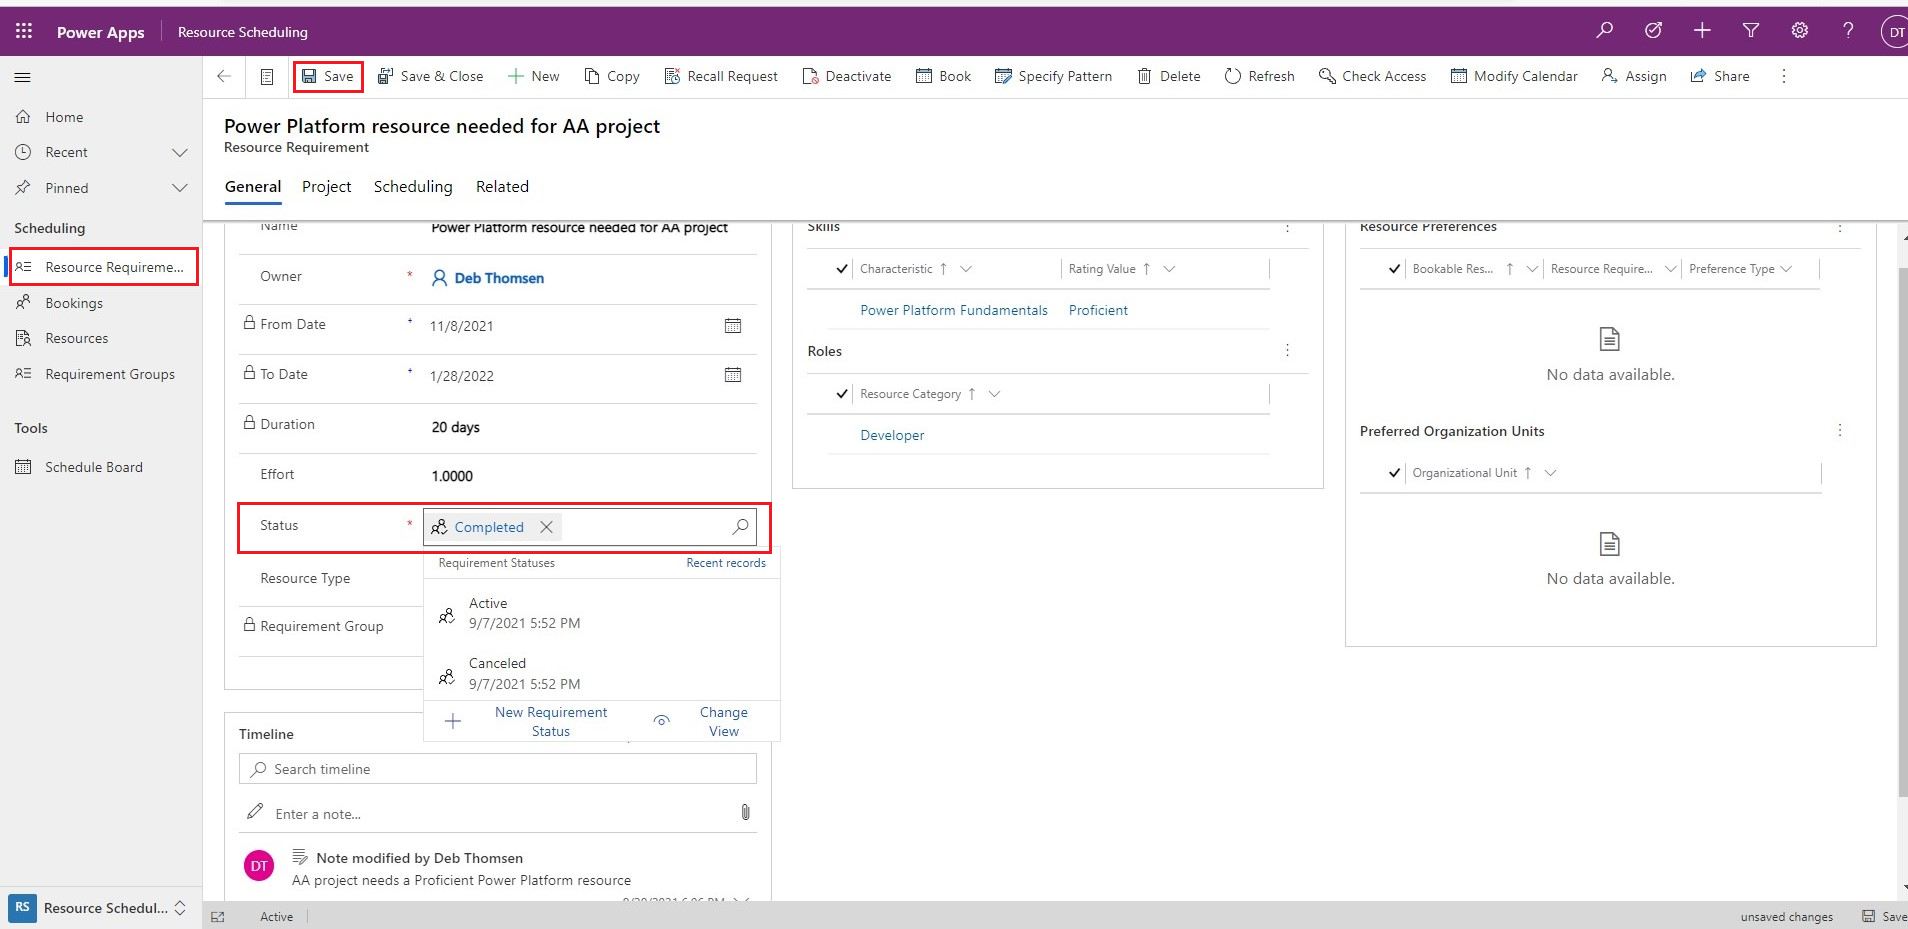Switch to the Scheduling tab
The width and height of the screenshot is (1908, 929).
pyautogui.click(x=413, y=187)
